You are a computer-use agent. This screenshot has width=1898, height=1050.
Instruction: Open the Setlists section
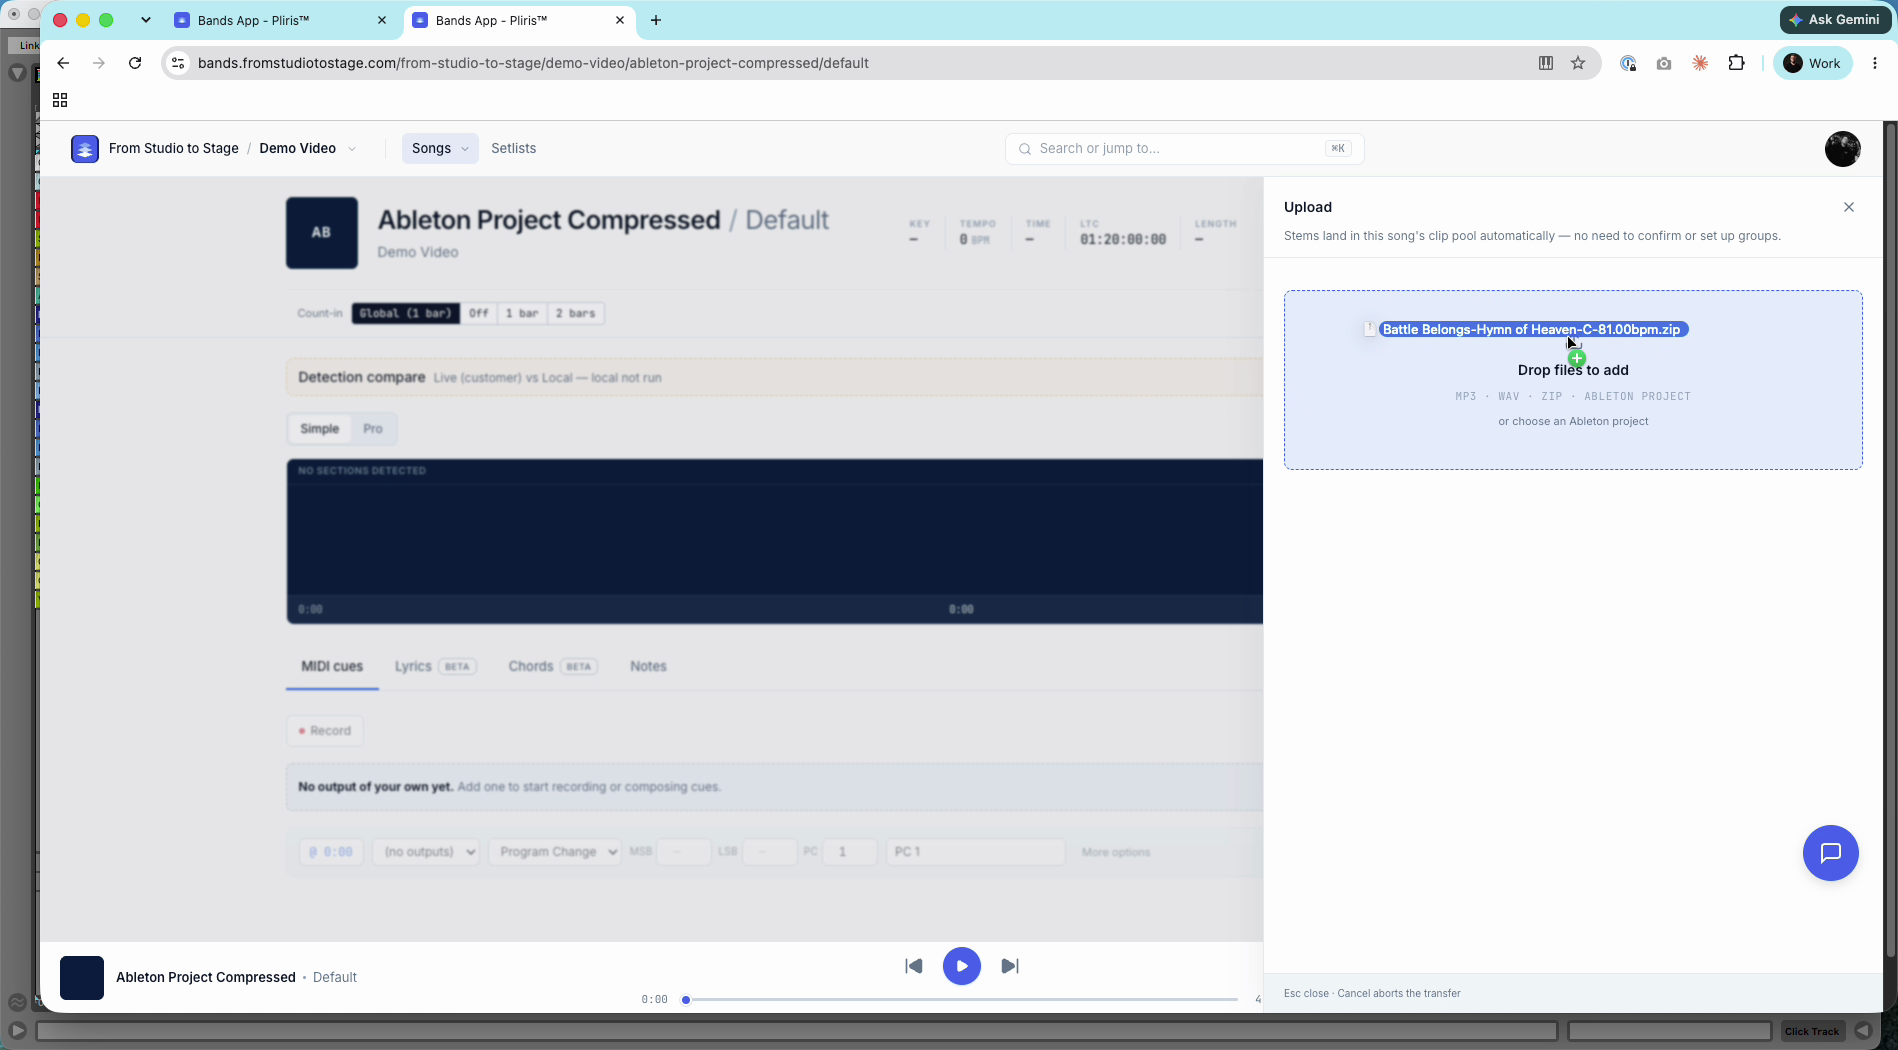pos(514,149)
